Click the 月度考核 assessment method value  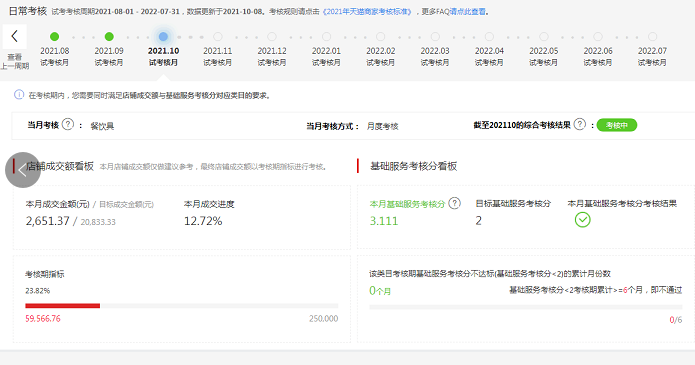point(383,126)
